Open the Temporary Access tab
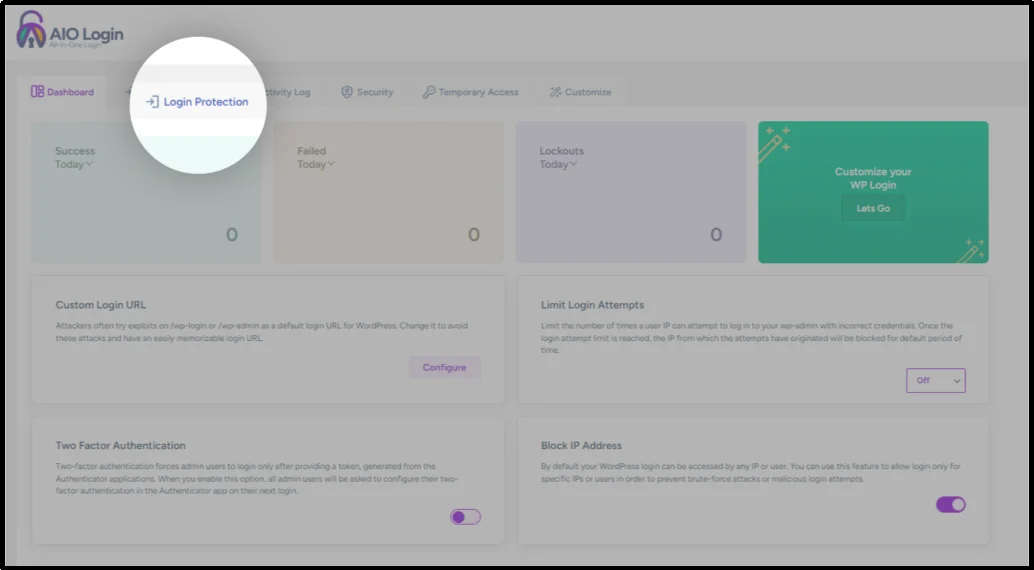The image size is (1034, 570). click(x=470, y=92)
